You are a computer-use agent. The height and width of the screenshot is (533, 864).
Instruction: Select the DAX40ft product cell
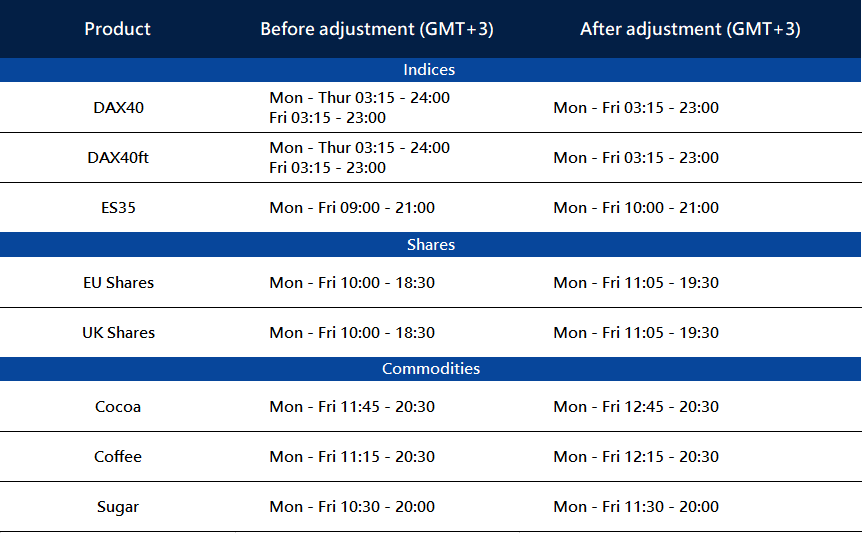pos(118,157)
